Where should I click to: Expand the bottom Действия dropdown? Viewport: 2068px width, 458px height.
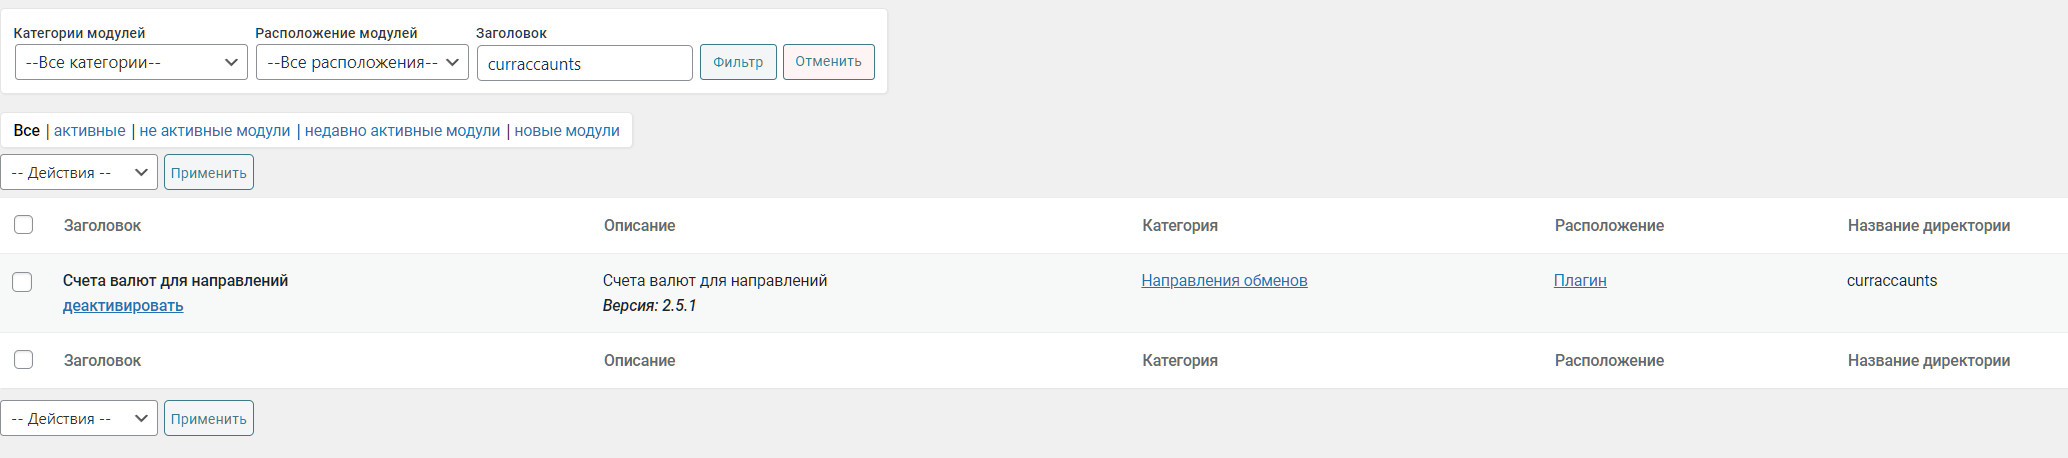pos(79,418)
